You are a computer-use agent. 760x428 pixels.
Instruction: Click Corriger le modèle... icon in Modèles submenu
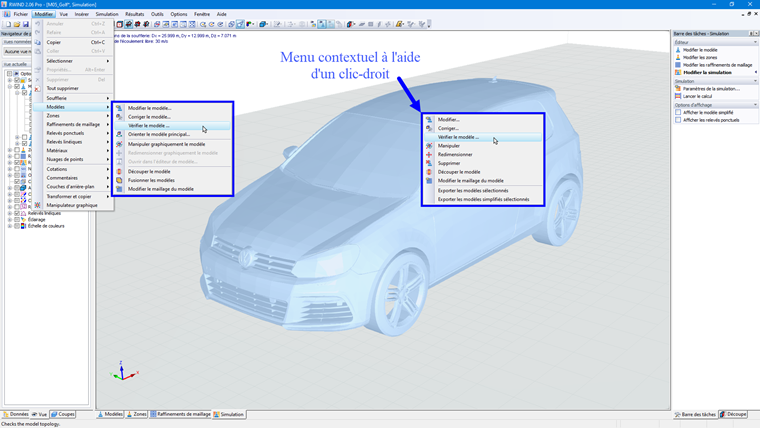tap(119, 117)
